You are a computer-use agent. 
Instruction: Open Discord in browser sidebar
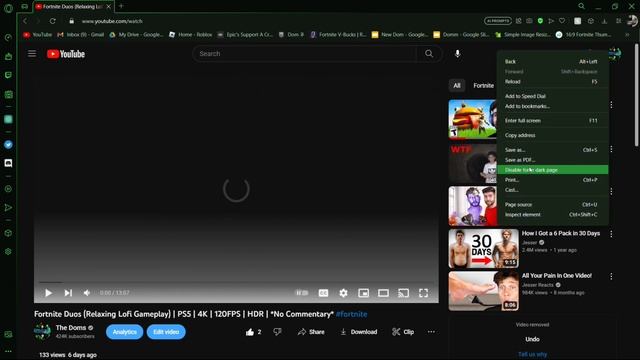(x=8, y=163)
